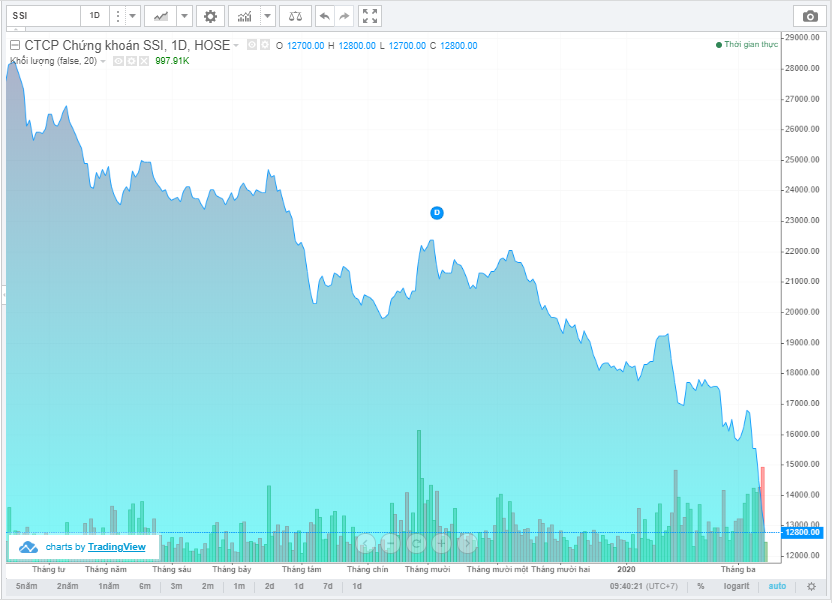Hide the CTCP Chứng khoán SSI series
This screenshot has height=603, width=833.
tap(252, 45)
